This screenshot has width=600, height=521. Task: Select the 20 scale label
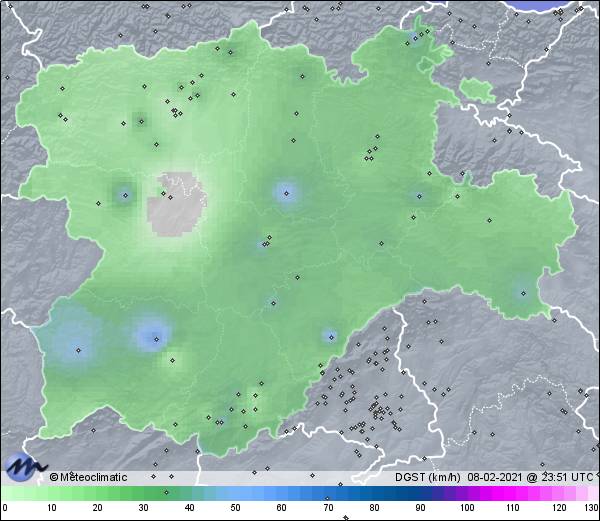pyautogui.click(x=97, y=508)
